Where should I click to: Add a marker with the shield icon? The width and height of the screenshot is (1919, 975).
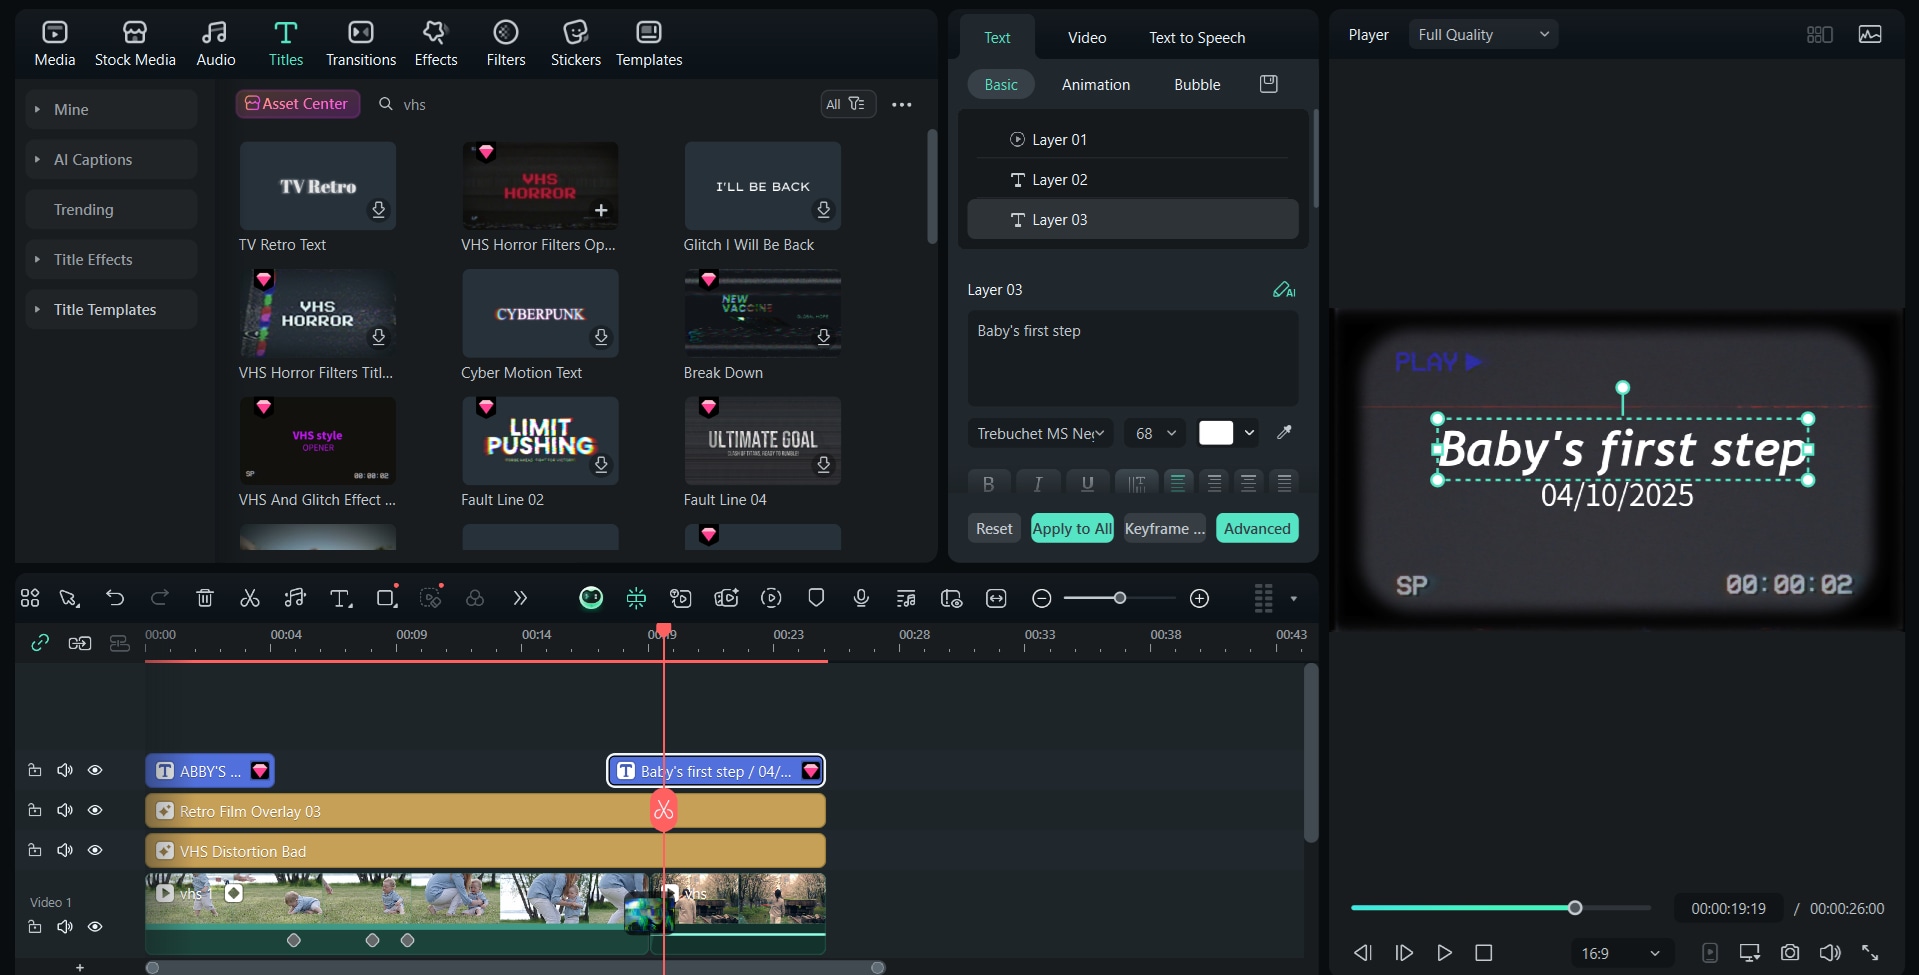tap(816, 598)
